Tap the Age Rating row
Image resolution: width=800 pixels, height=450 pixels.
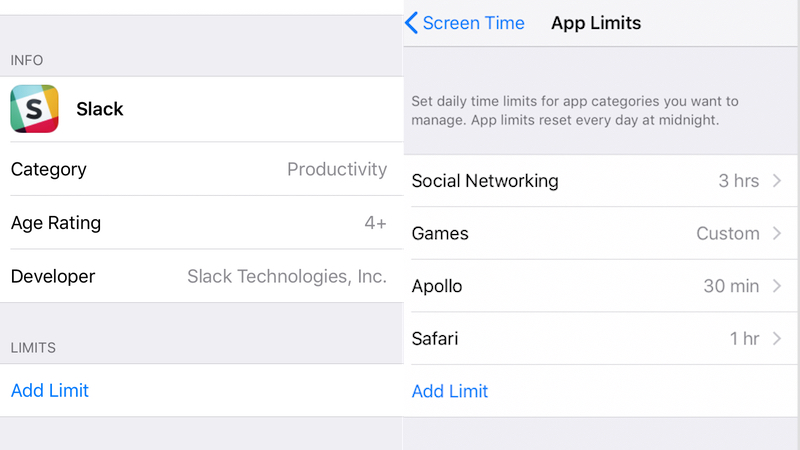(x=202, y=222)
